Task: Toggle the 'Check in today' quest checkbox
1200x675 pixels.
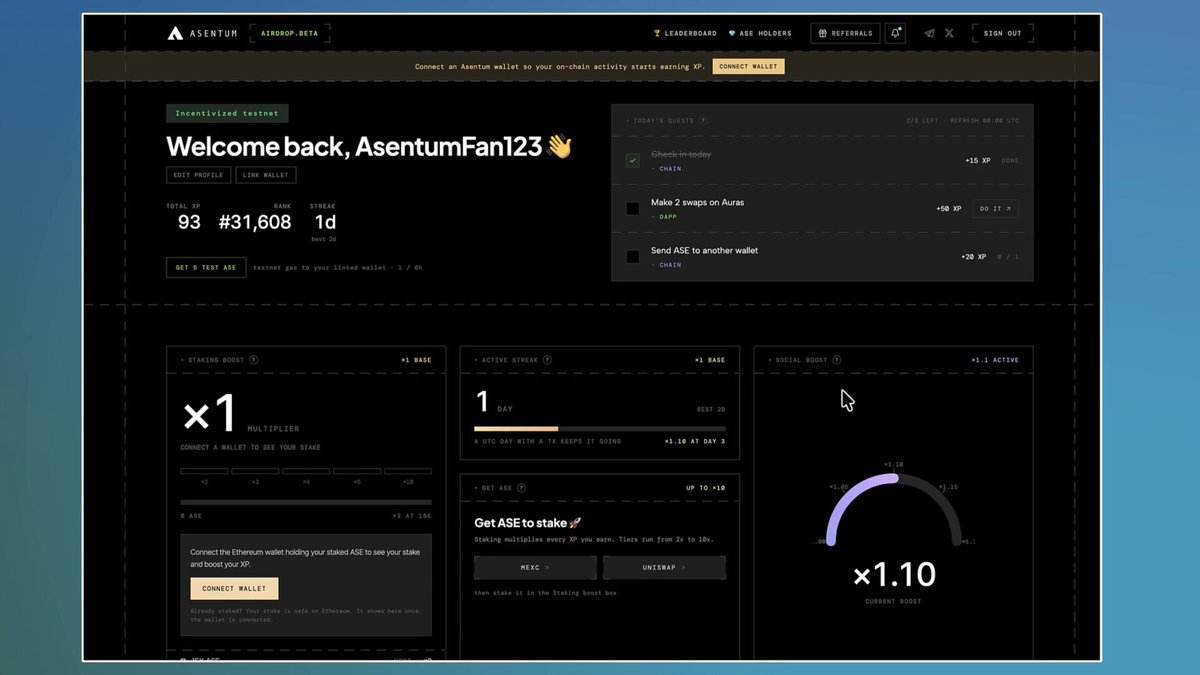Action: click(633, 161)
